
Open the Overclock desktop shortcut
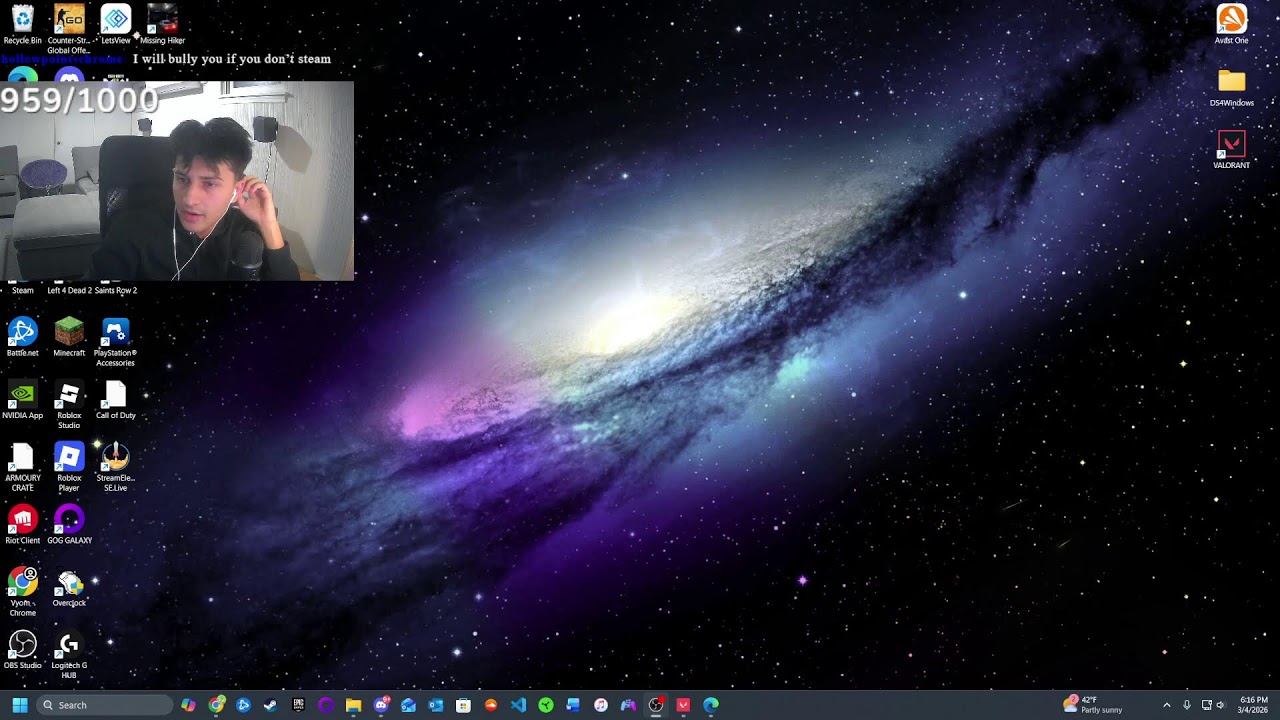click(x=69, y=587)
